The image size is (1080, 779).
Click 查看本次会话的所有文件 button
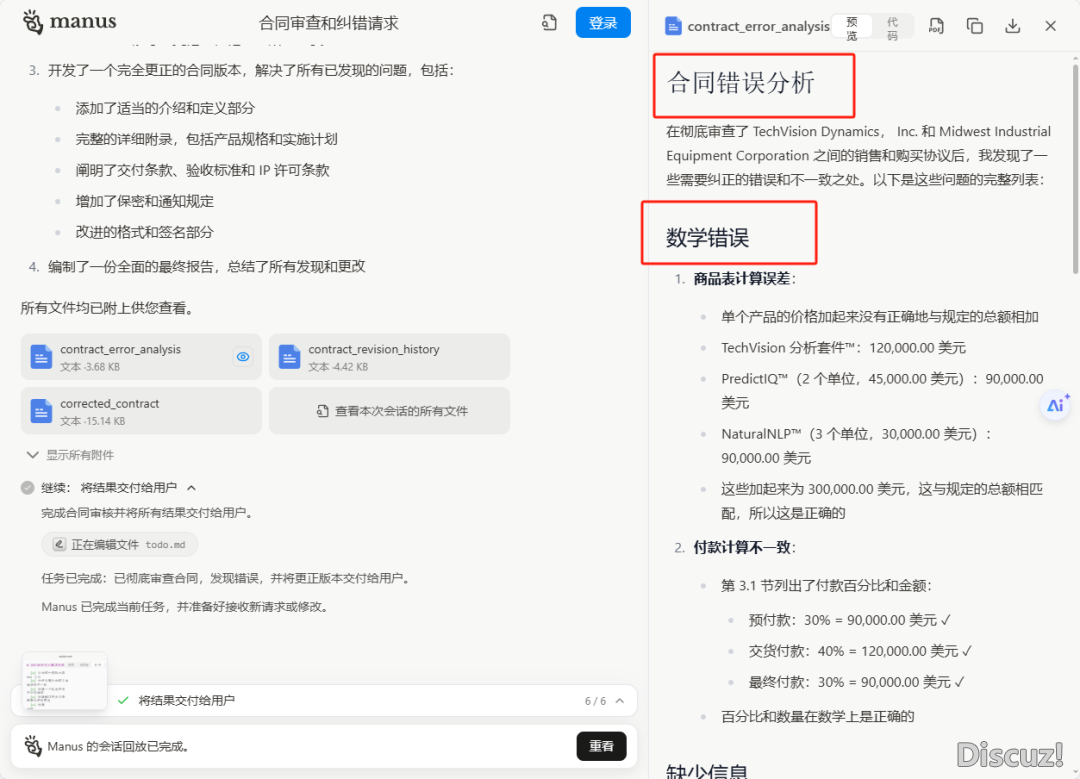point(389,411)
